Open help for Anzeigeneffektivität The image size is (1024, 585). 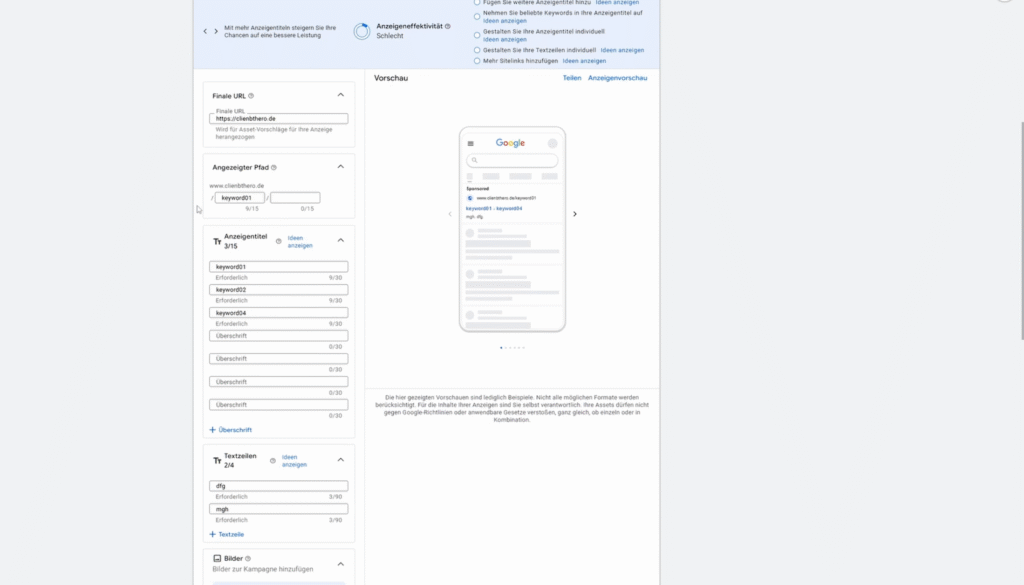tap(447, 26)
